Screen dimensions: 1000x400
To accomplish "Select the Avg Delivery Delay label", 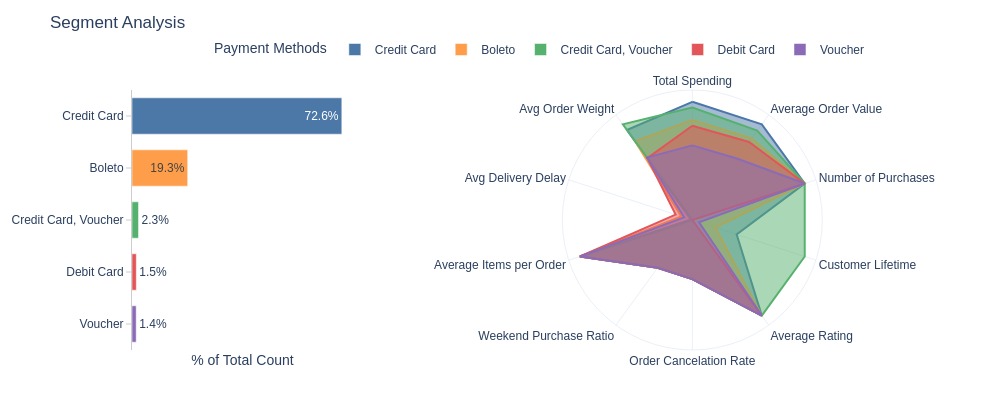I will (x=515, y=178).
